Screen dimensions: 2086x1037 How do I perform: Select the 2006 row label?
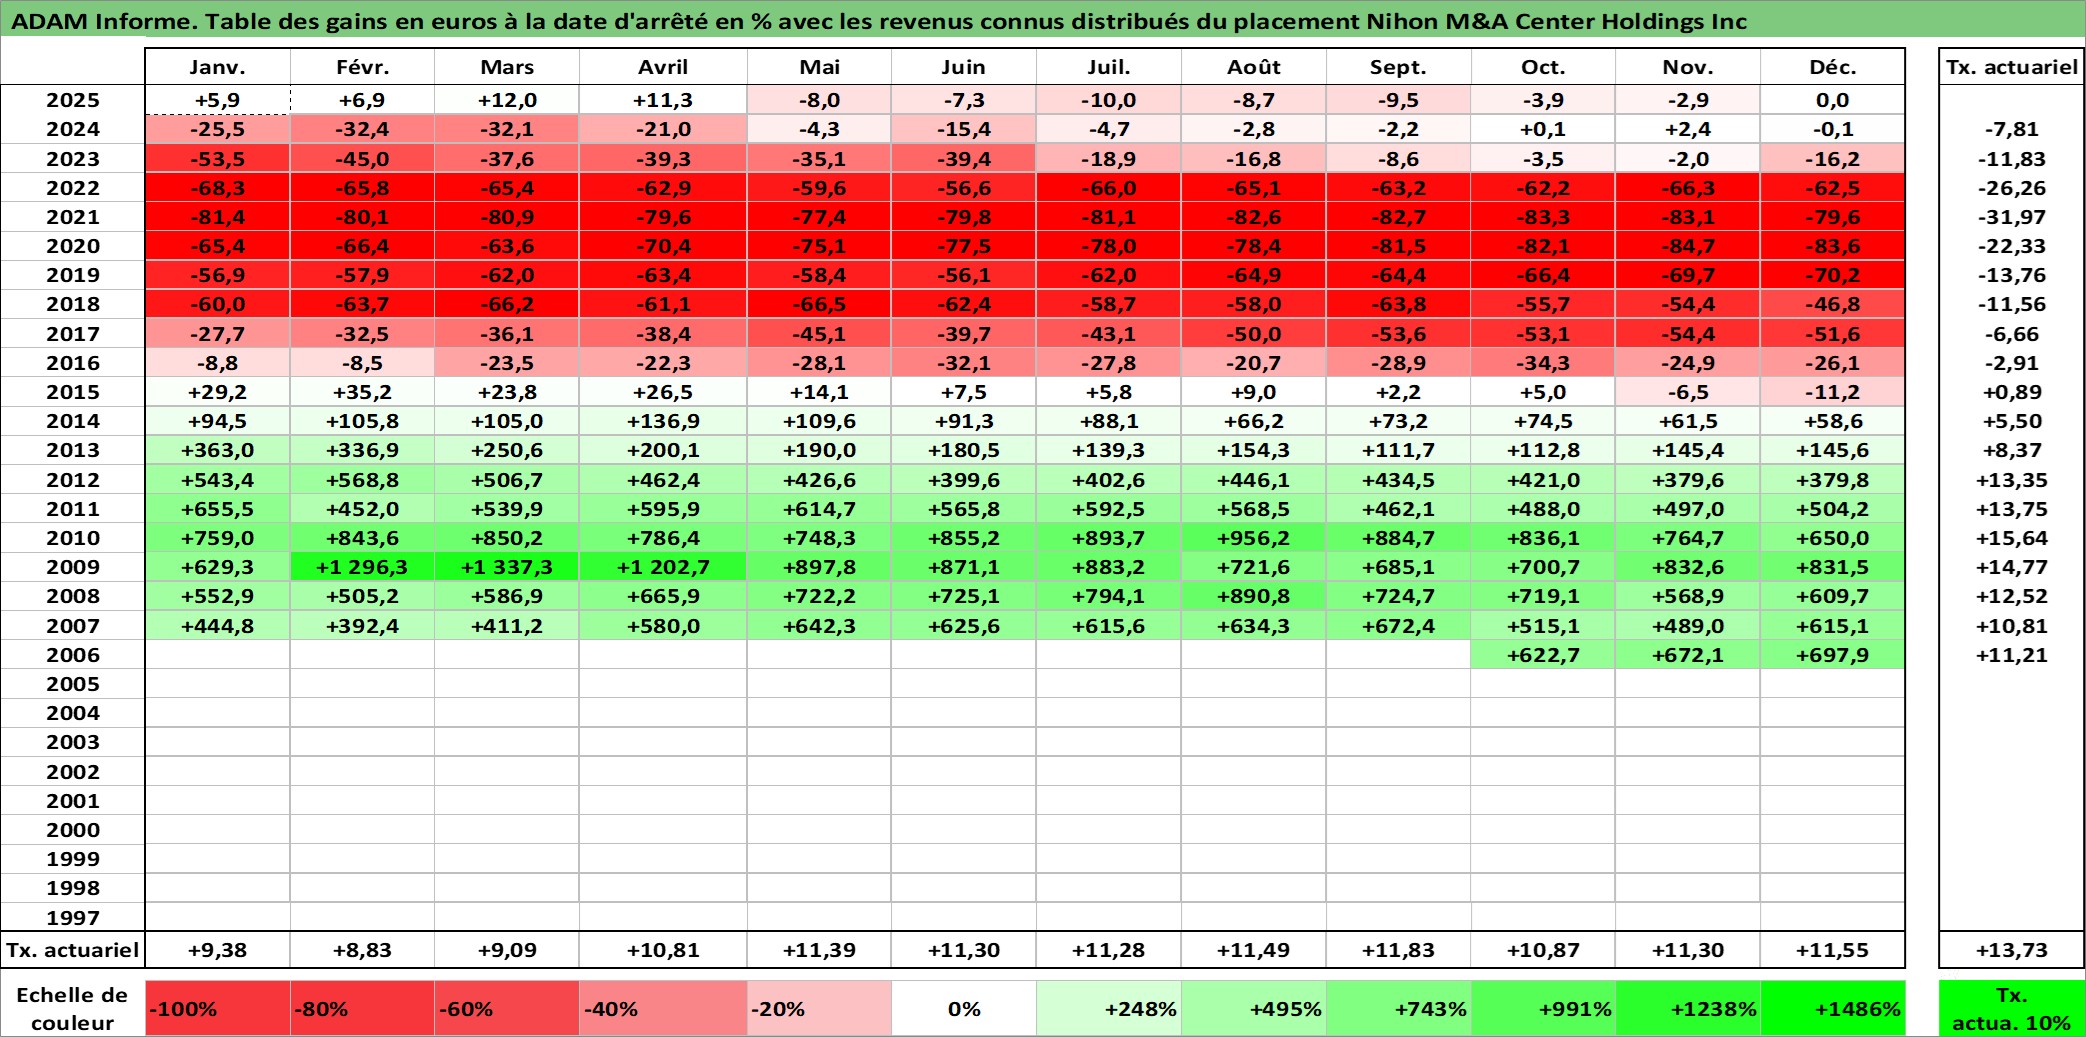coord(73,655)
